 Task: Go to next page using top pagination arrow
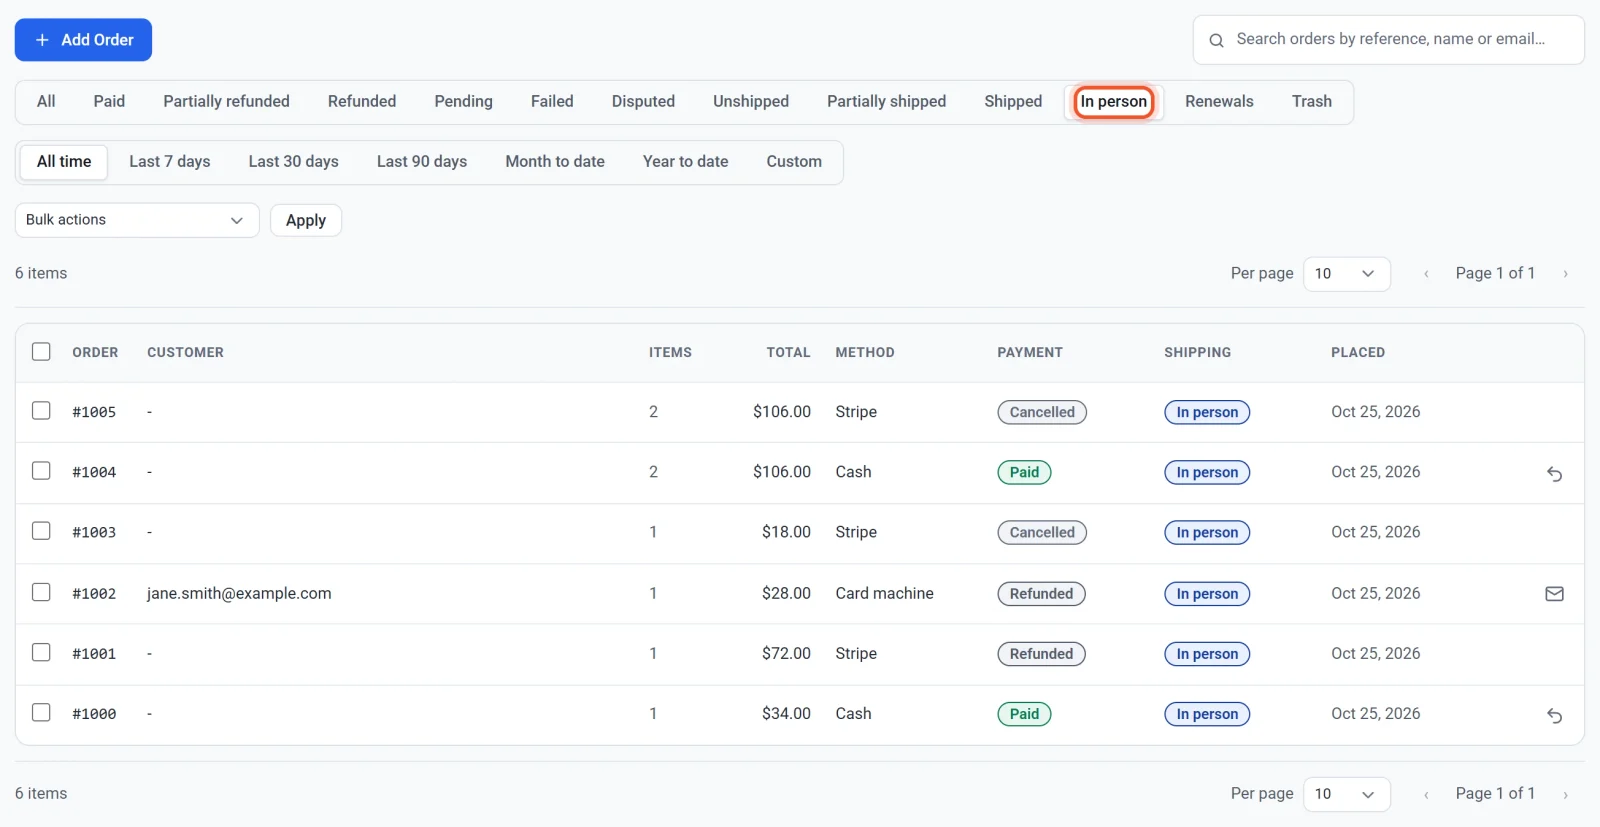[x=1565, y=274]
